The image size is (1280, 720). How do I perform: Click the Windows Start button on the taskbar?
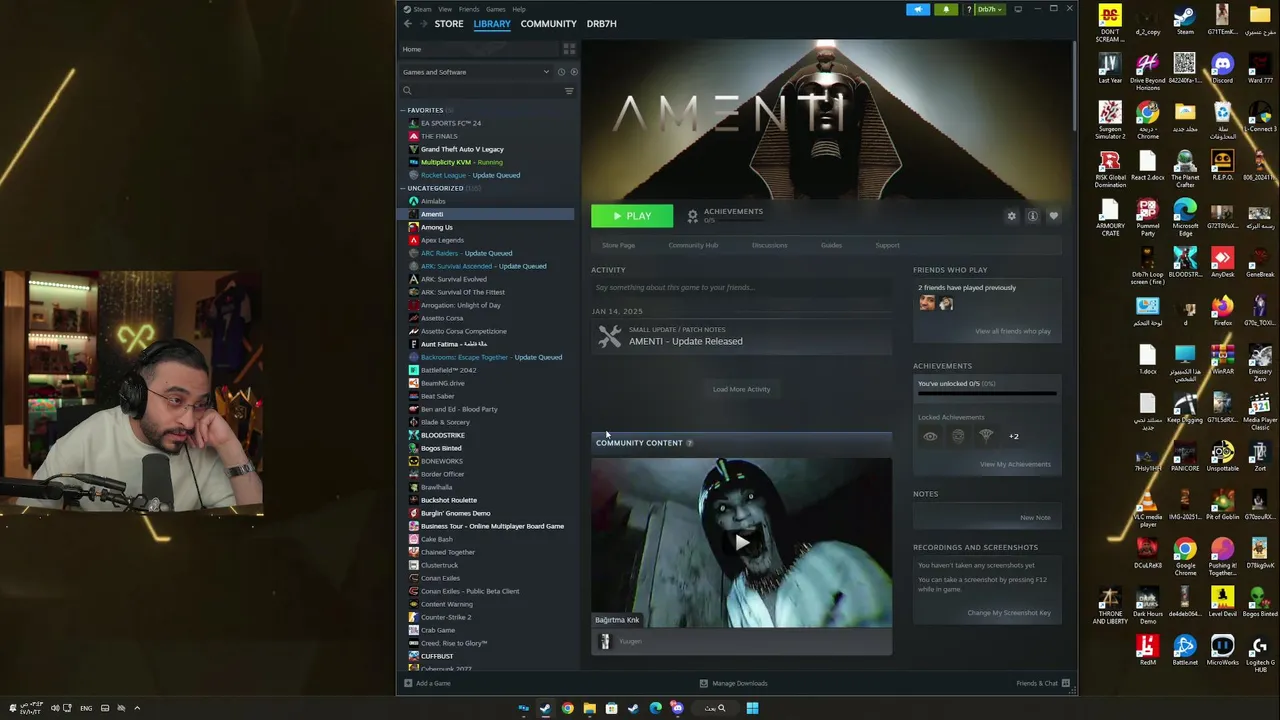pos(752,708)
